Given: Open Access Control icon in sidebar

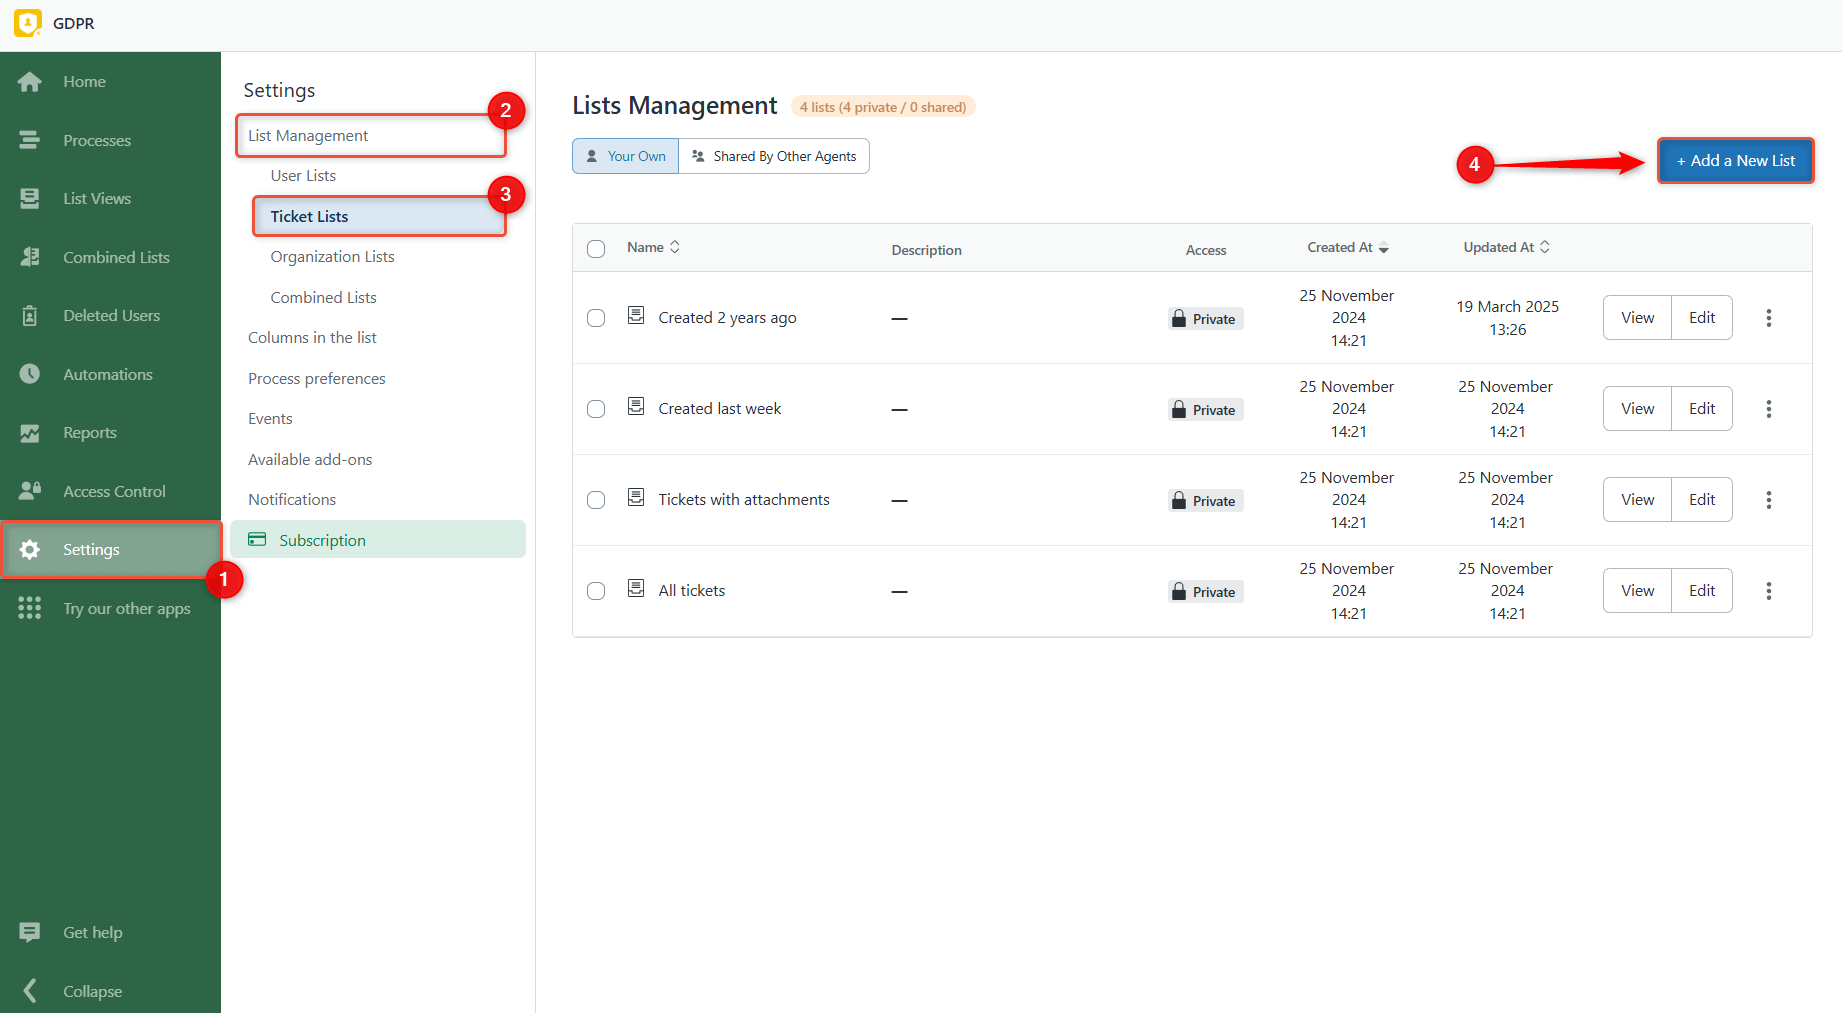Looking at the screenshot, I should pos(30,491).
